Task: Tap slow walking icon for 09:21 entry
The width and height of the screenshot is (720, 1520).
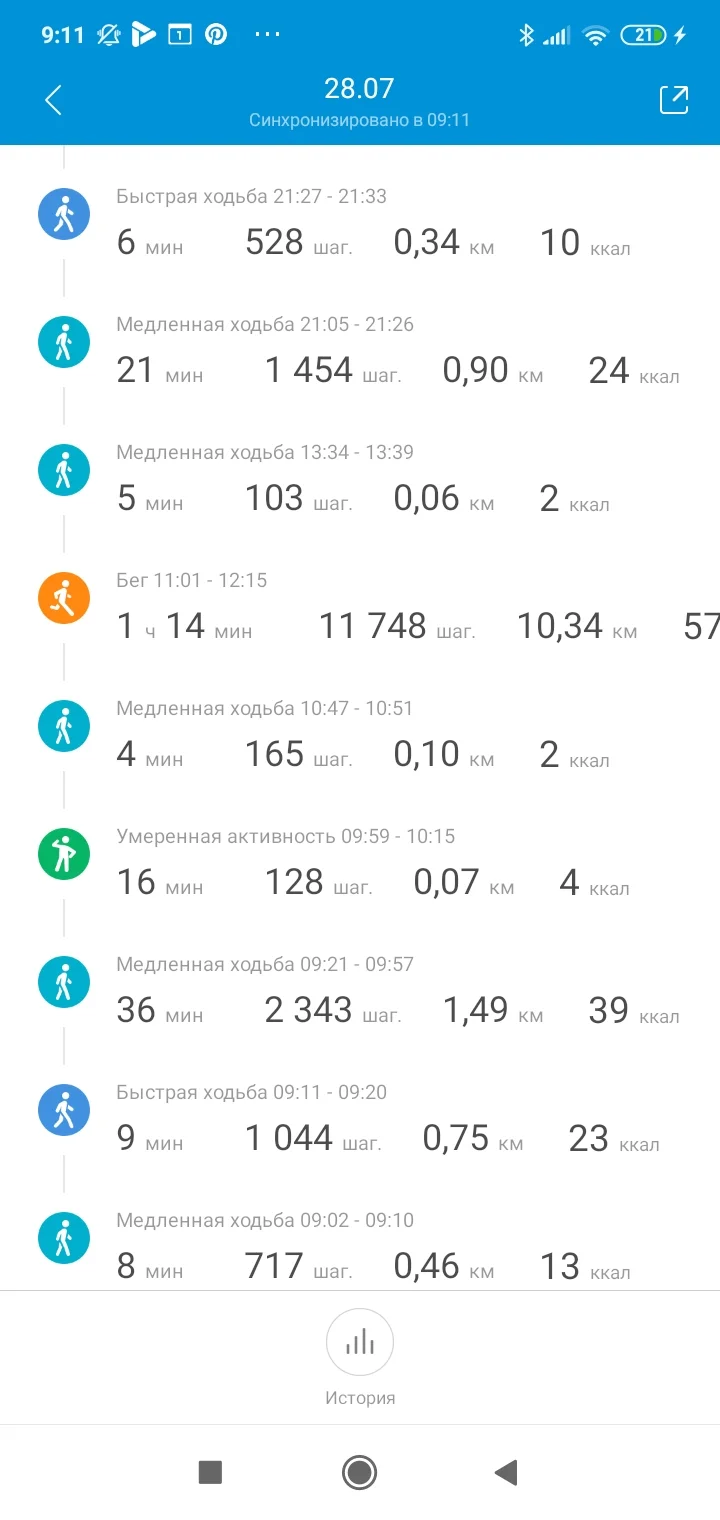Action: [64, 983]
